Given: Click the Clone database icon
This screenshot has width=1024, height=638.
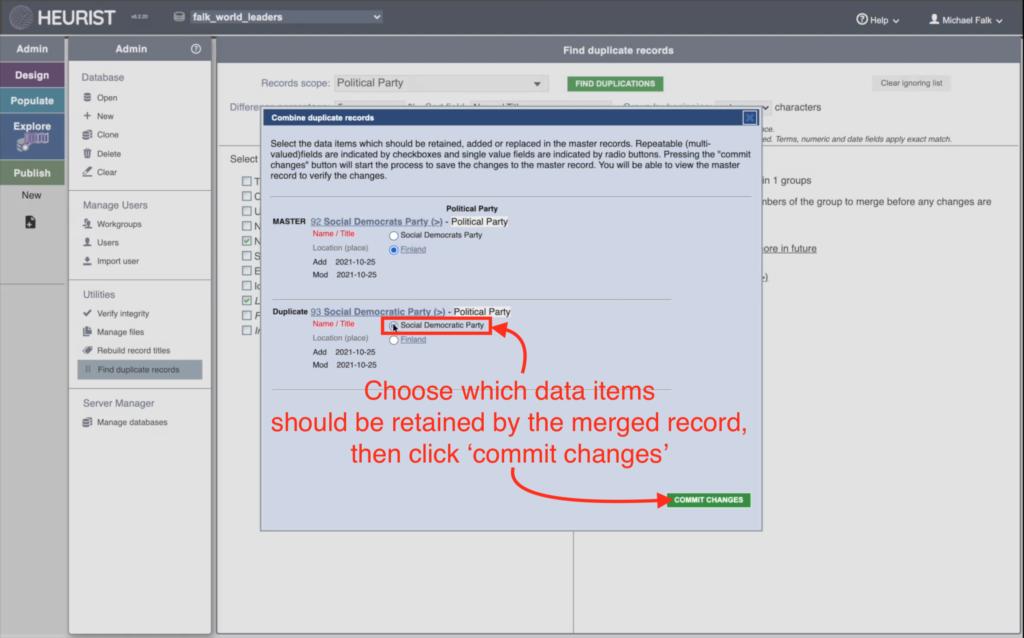Looking at the screenshot, I should [x=87, y=135].
